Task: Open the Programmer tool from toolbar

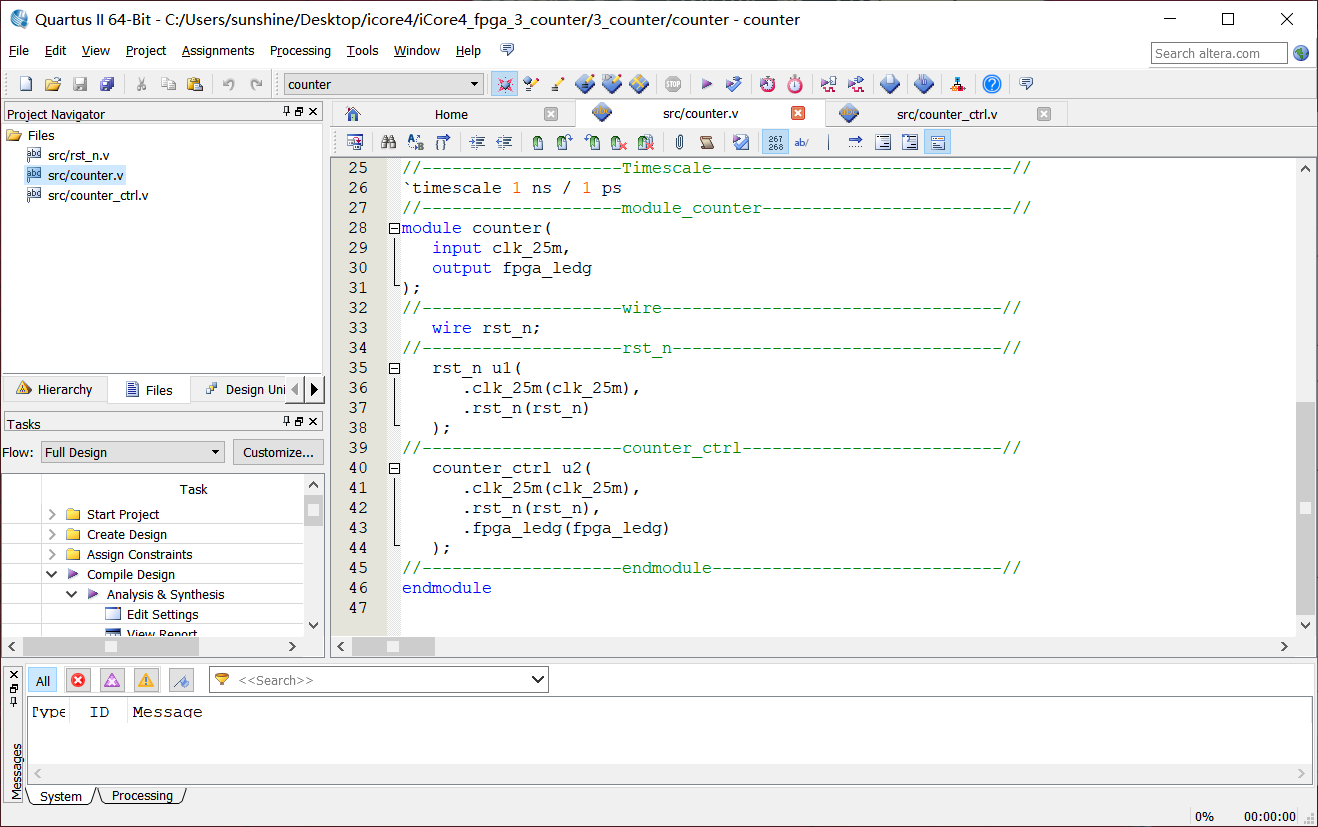Action: click(924, 84)
